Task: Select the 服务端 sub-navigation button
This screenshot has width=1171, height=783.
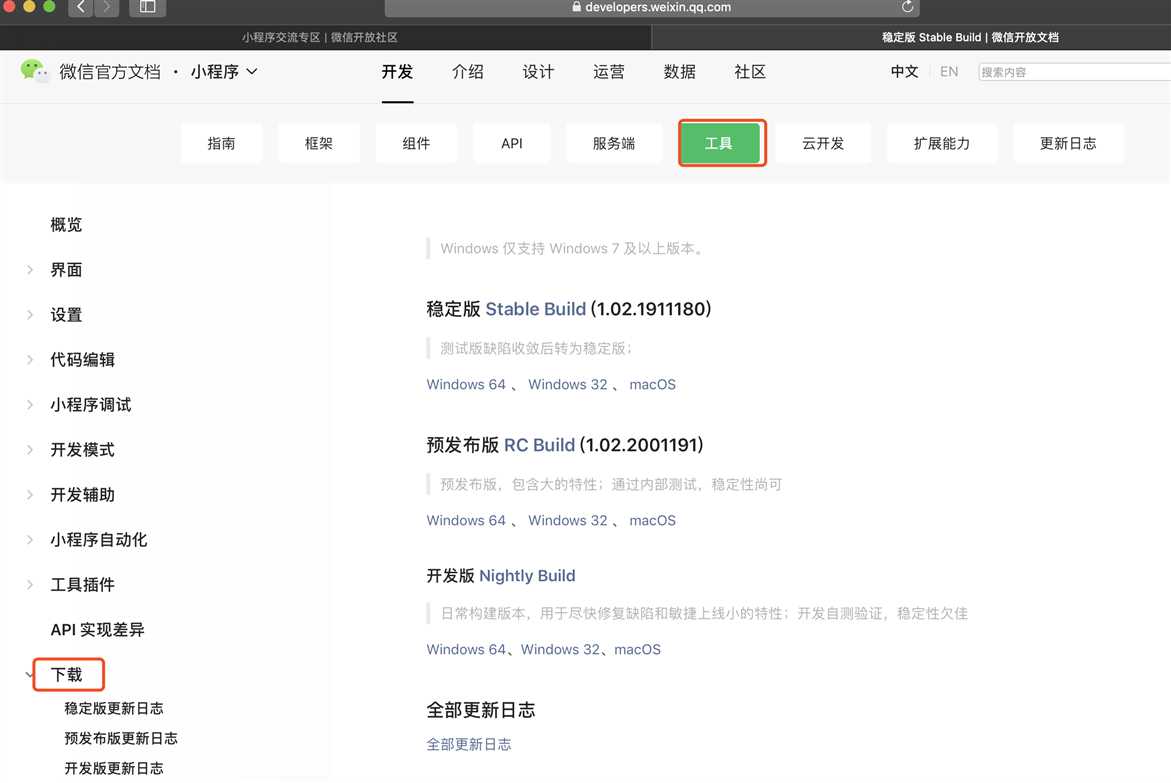Action: click(614, 143)
